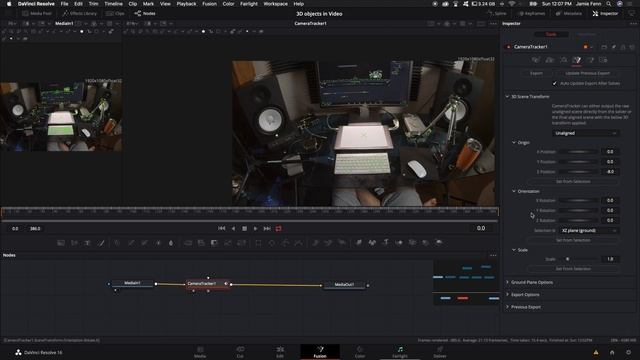Click the Blur droplet tool icon in toolbar
Viewport: 640px width, 360px height.
171,243
